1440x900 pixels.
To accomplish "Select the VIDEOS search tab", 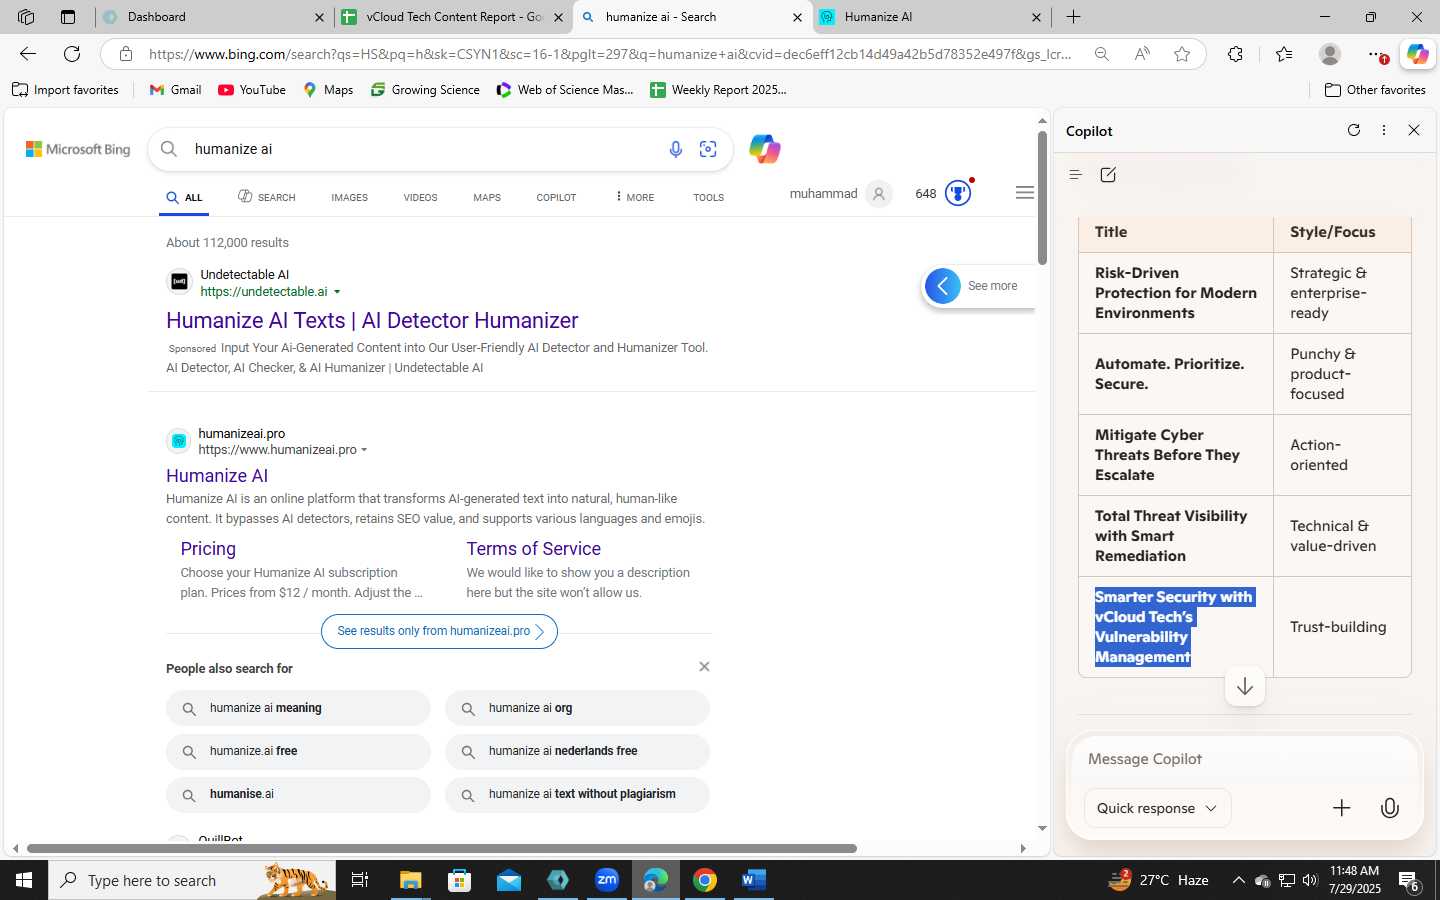I will pos(420,198).
